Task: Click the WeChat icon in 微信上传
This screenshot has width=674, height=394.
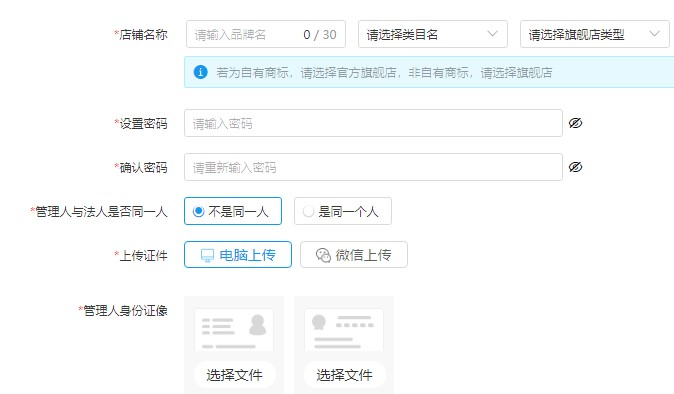Action: point(323,255)
